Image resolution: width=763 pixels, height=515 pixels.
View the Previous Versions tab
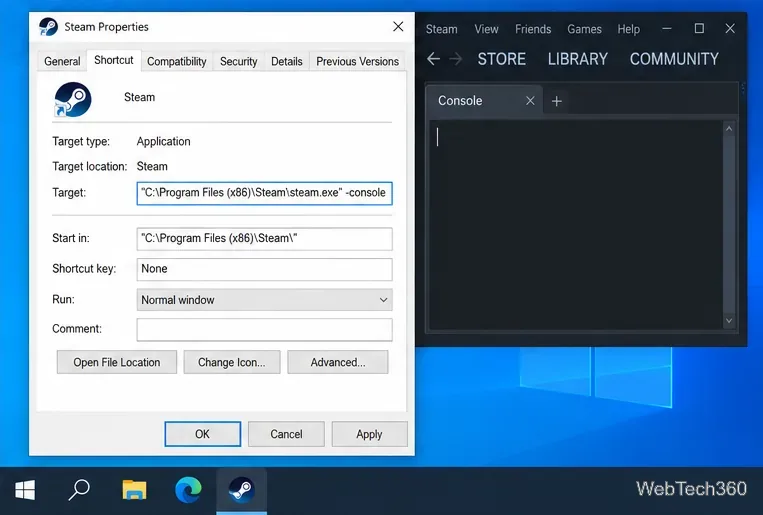point(357,61)
